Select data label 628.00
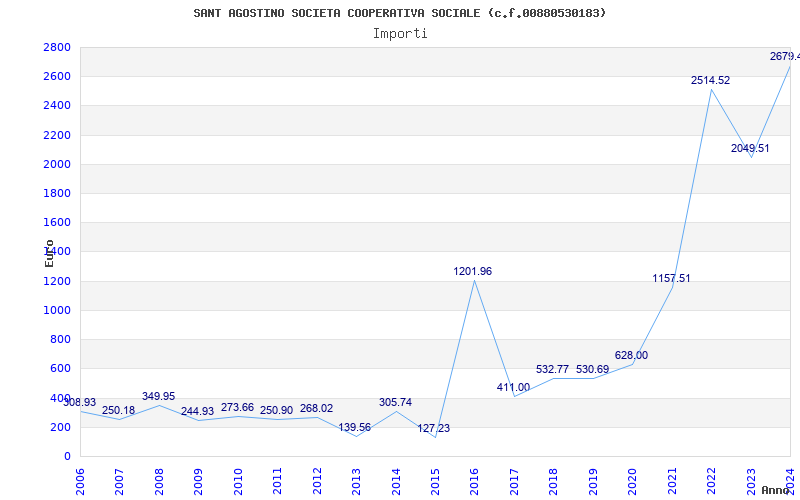This screenshot has height=500, width=800. 631,355
